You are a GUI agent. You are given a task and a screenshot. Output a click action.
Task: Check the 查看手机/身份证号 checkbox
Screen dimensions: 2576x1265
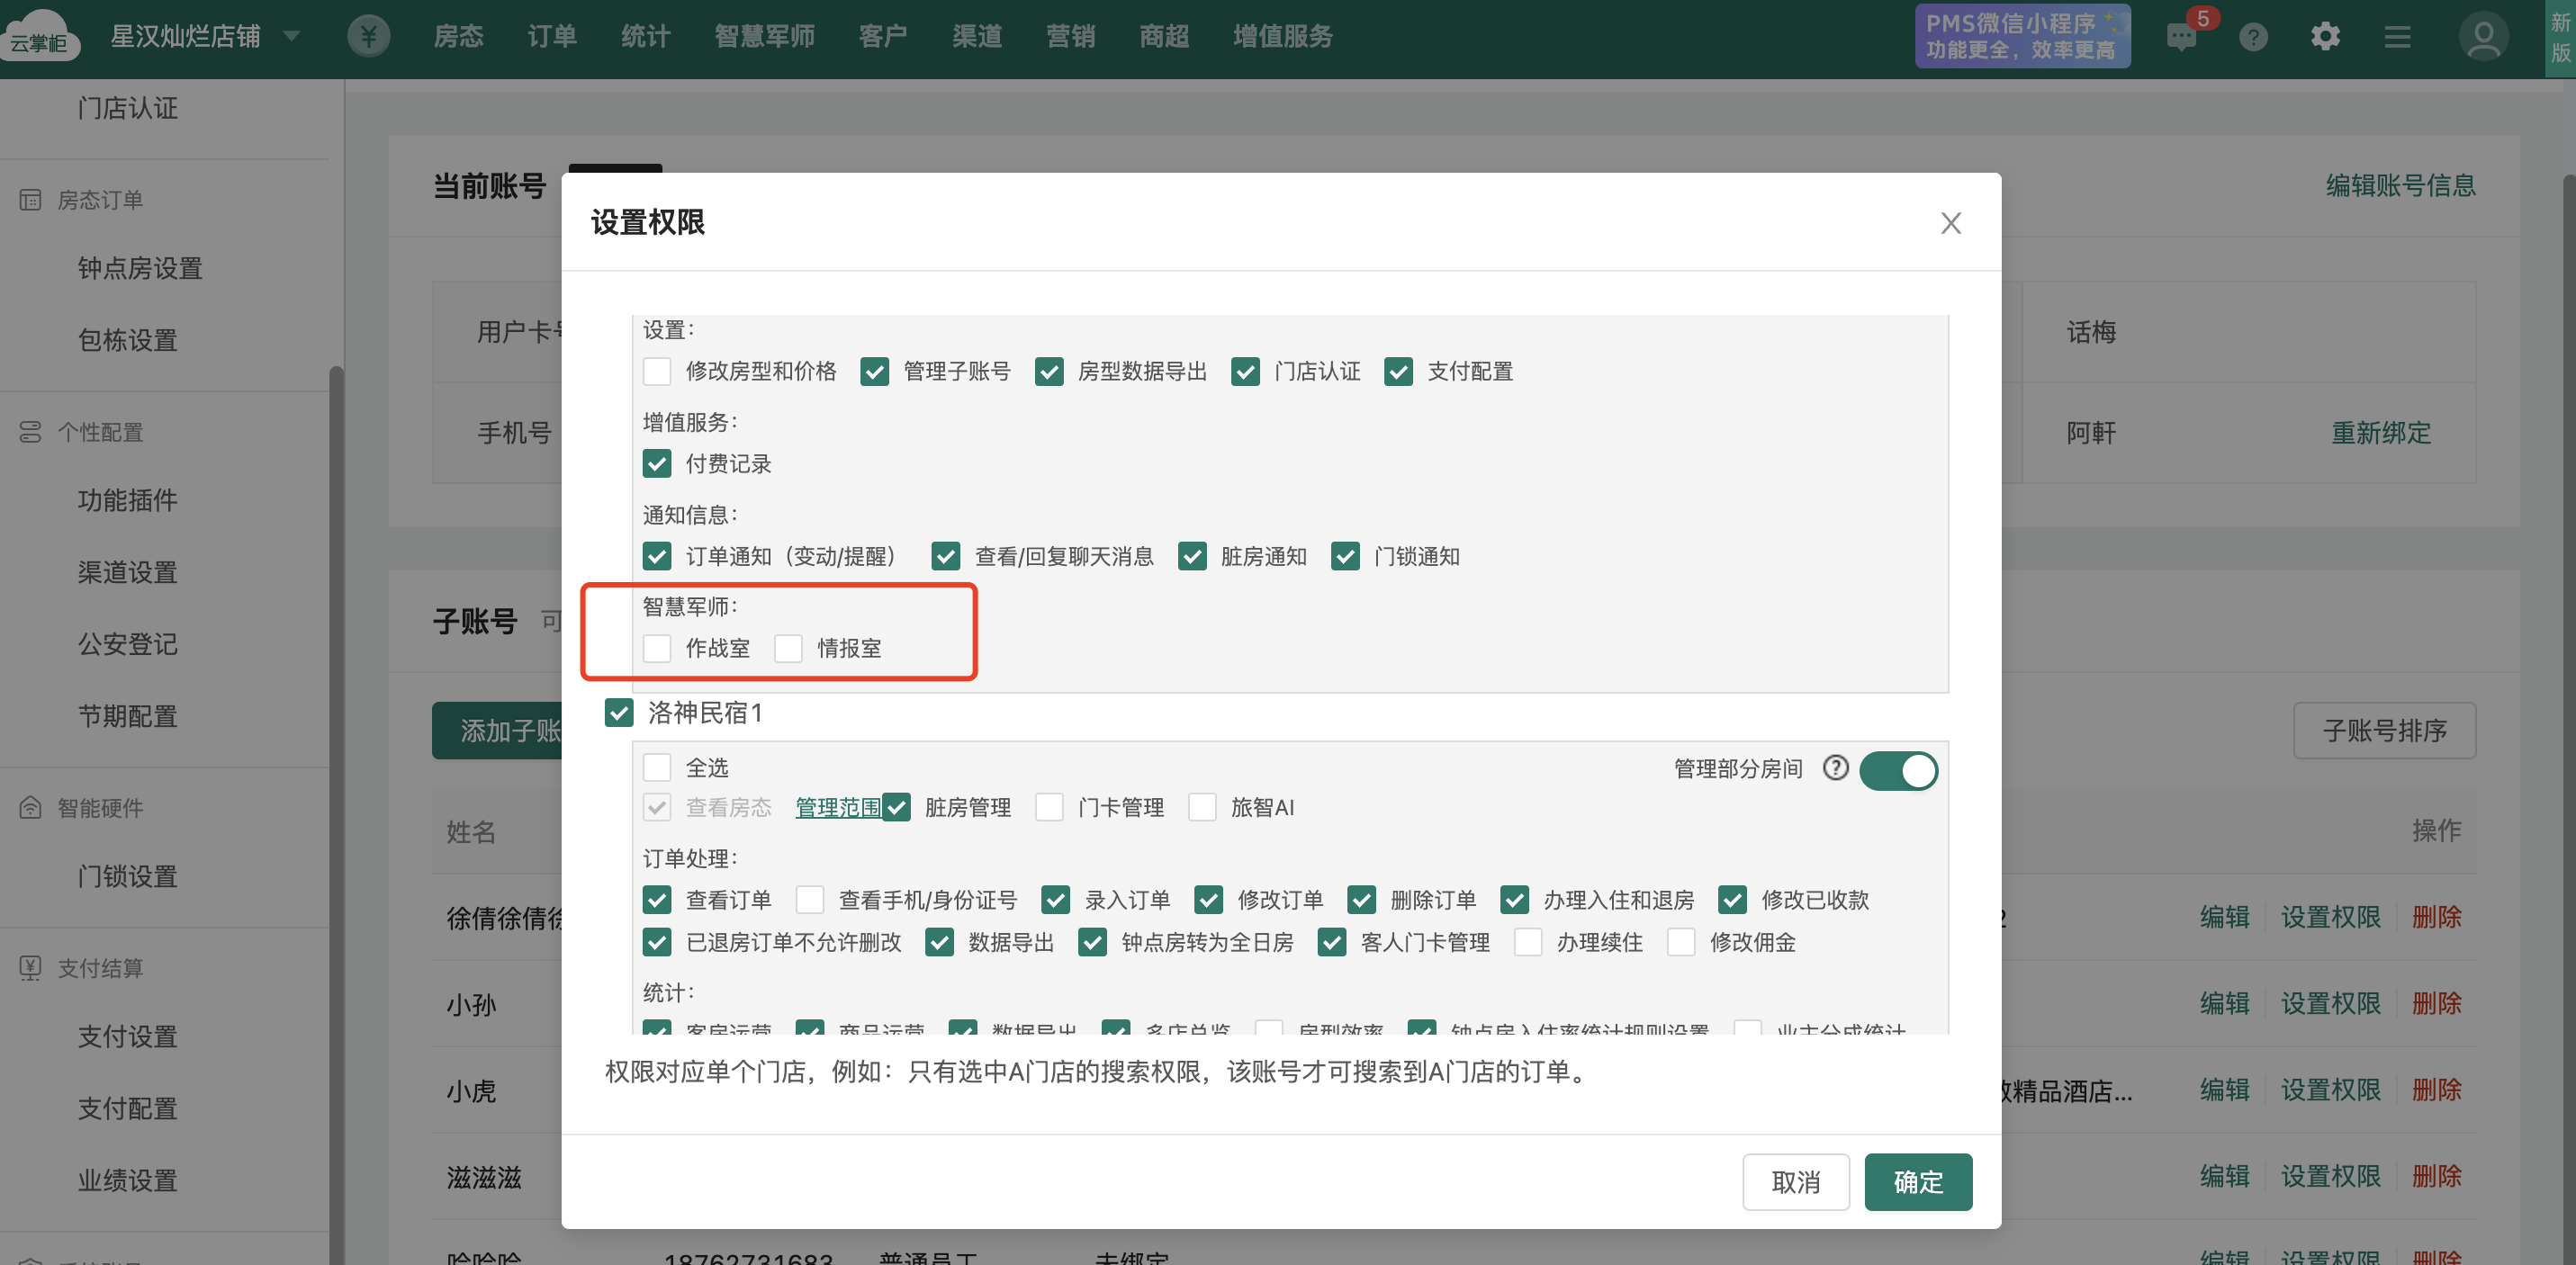[810, 899]
